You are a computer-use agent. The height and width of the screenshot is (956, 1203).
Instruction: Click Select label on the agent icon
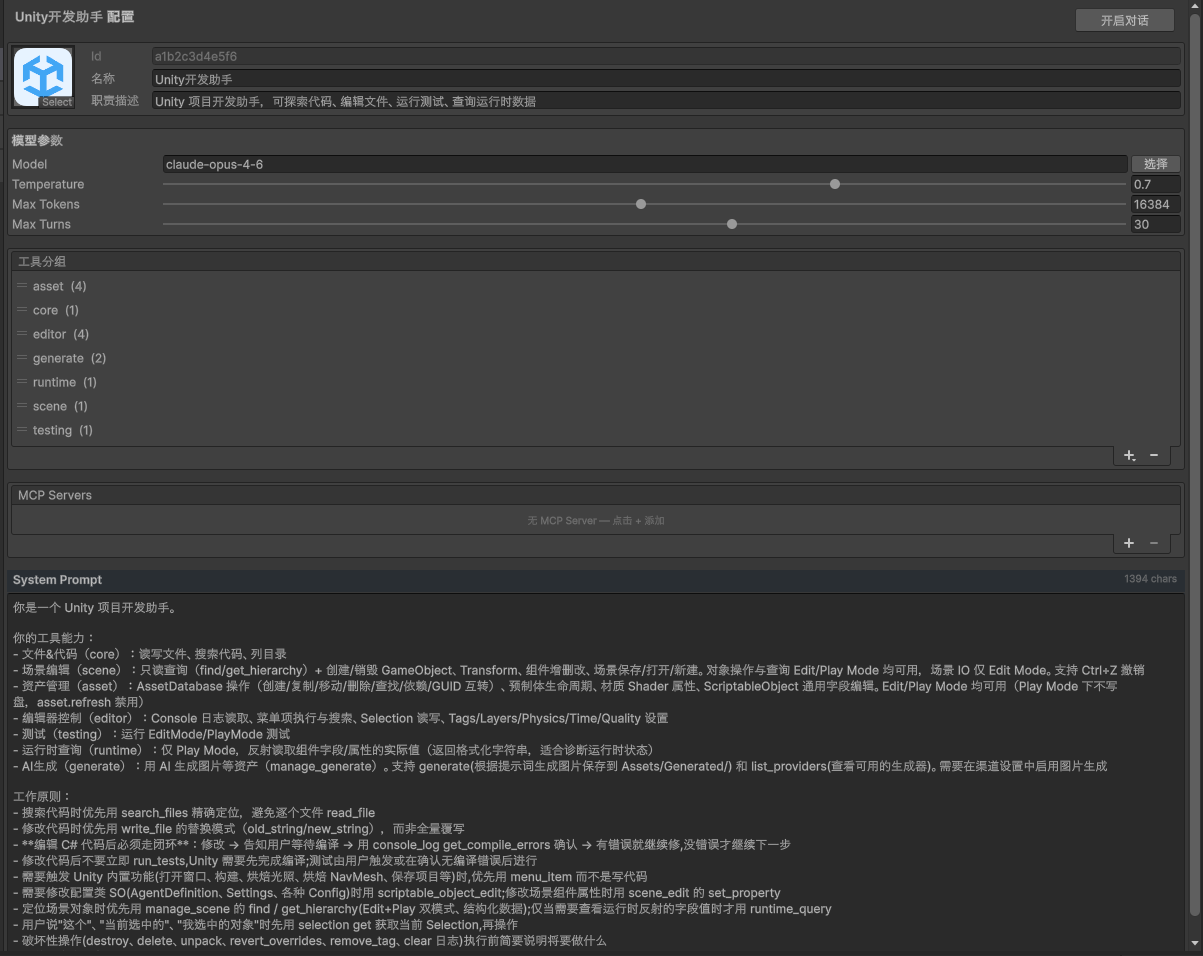57,102
